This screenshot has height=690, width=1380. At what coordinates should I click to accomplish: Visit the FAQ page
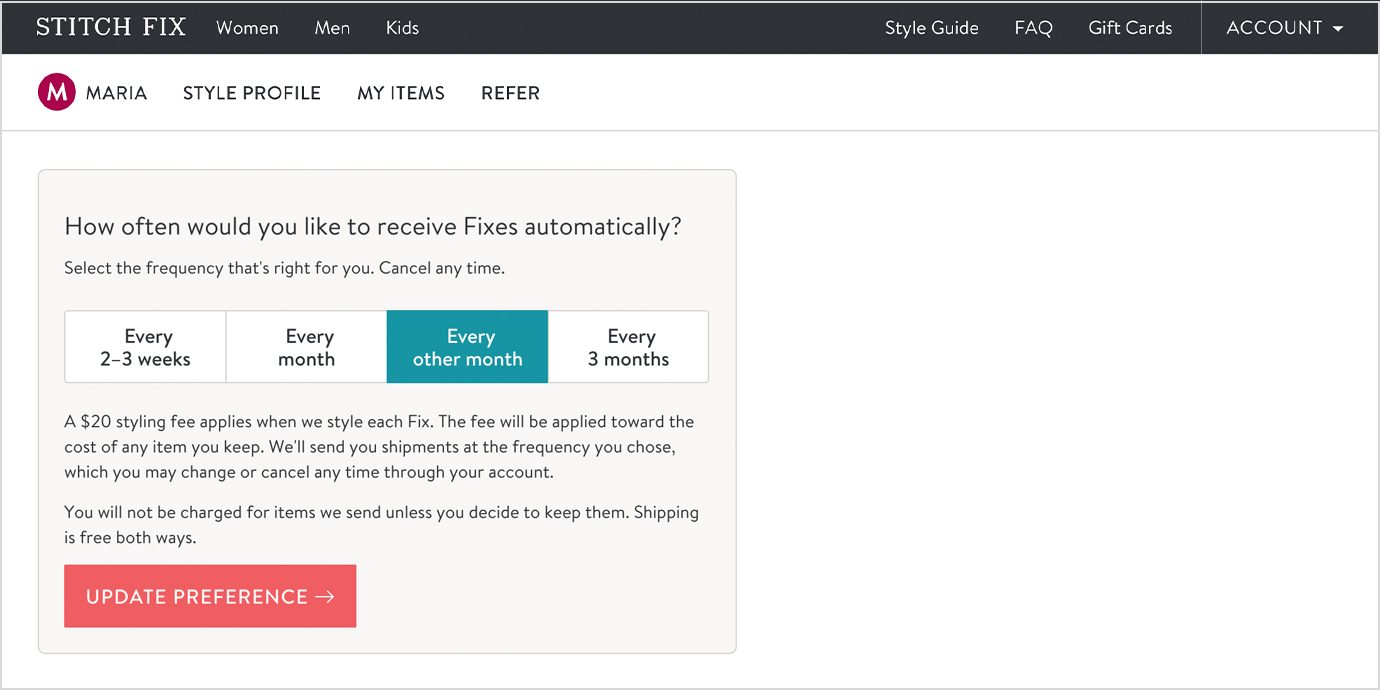tap(1033, 28)
